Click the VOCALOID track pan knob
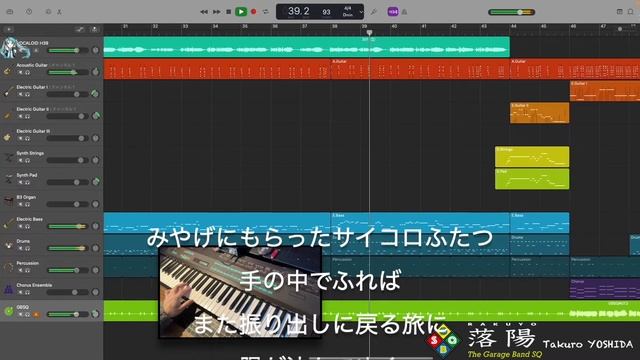This screenshot has width=640, height=360. (x=96, y=50)
